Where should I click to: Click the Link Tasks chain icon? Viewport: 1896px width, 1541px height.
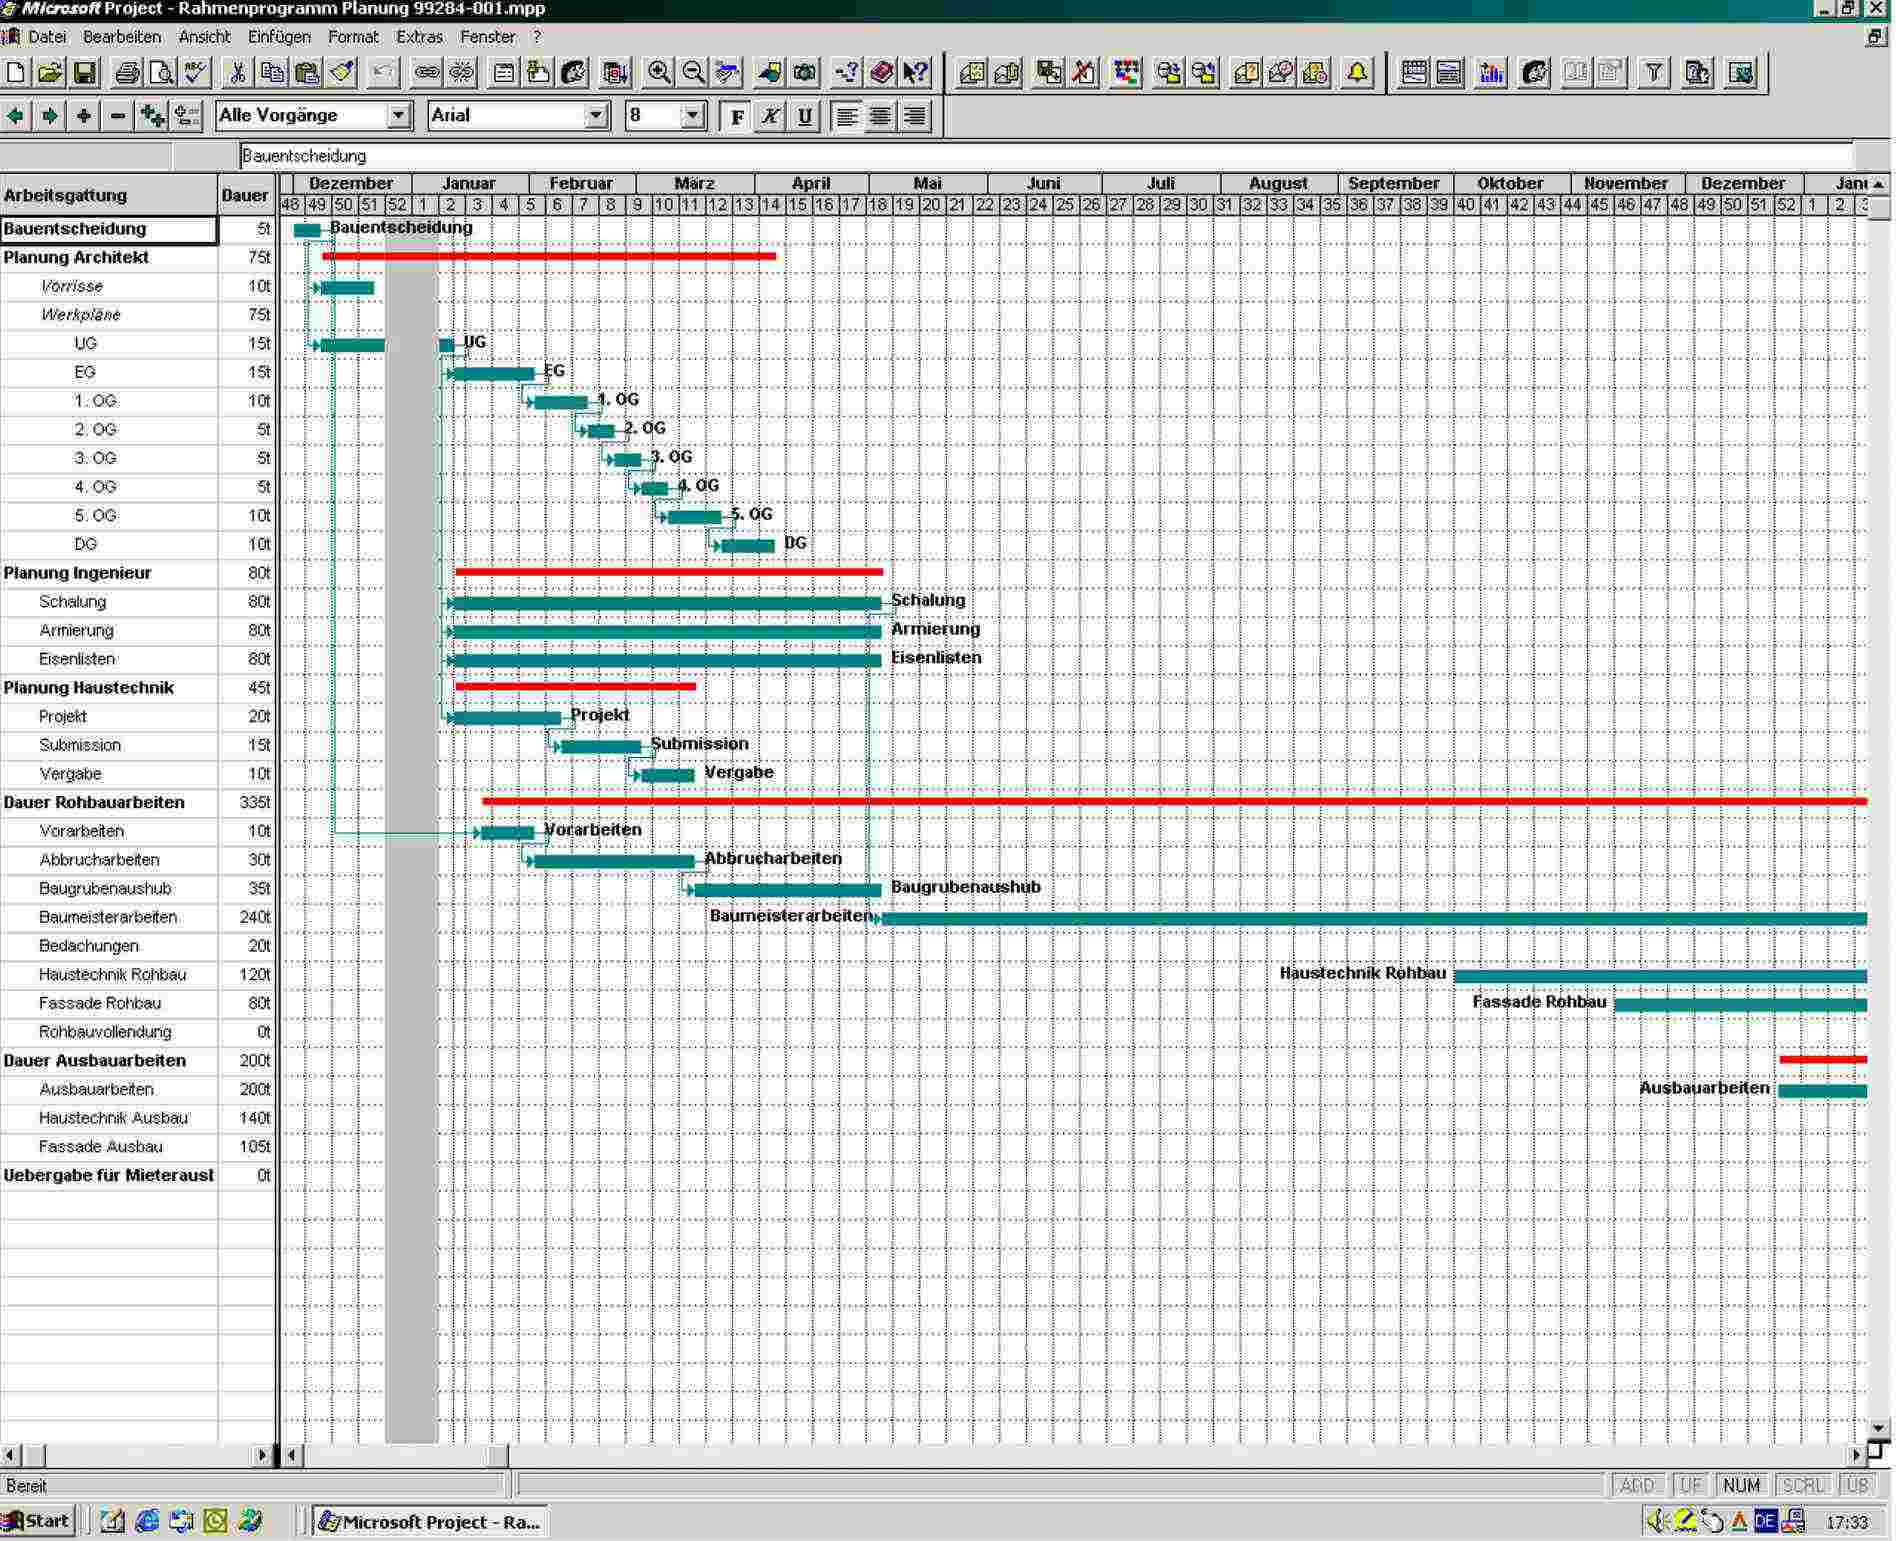coord(427,73)
